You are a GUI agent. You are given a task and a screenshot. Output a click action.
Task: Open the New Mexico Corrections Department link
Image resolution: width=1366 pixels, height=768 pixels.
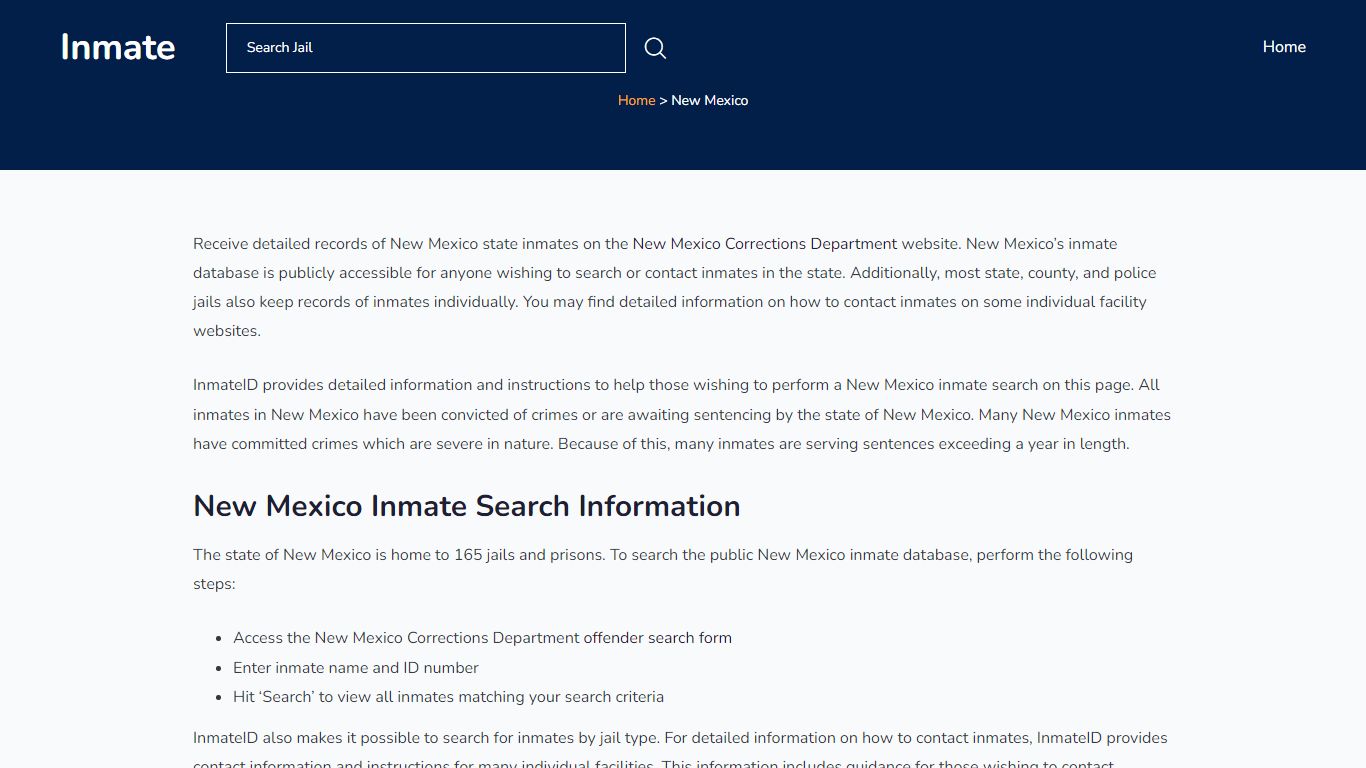[x=765, y=244]
